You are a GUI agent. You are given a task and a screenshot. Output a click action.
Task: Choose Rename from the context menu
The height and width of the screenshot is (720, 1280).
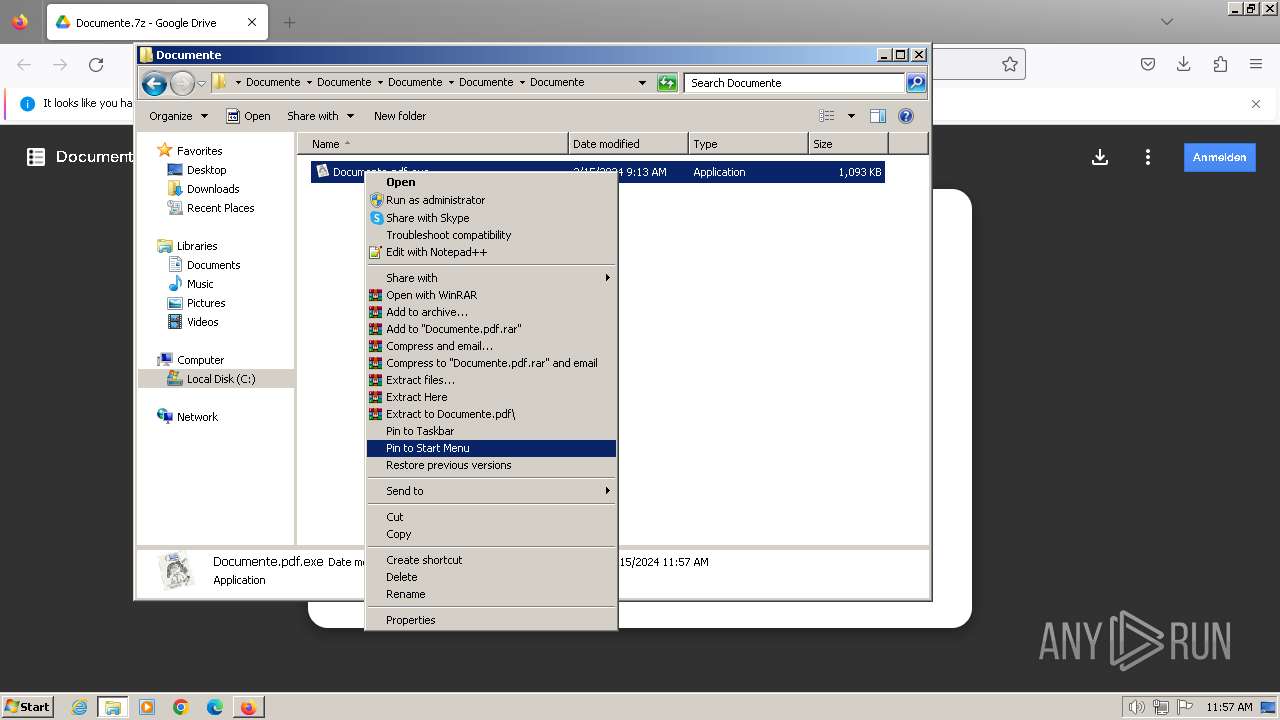491,594
